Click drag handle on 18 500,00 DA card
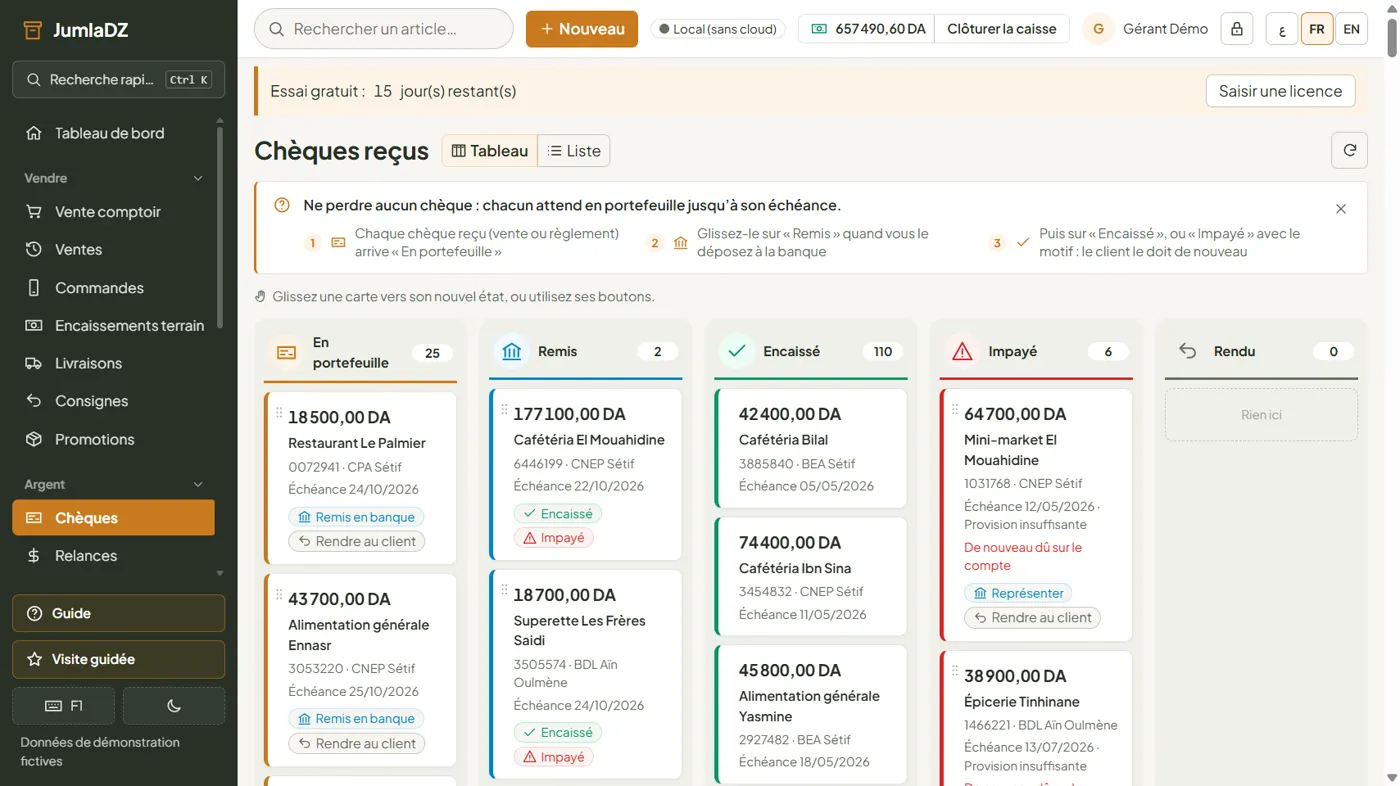Image resolution: width=1400 pixels, height=786 pixels. [x=279, y=412]
